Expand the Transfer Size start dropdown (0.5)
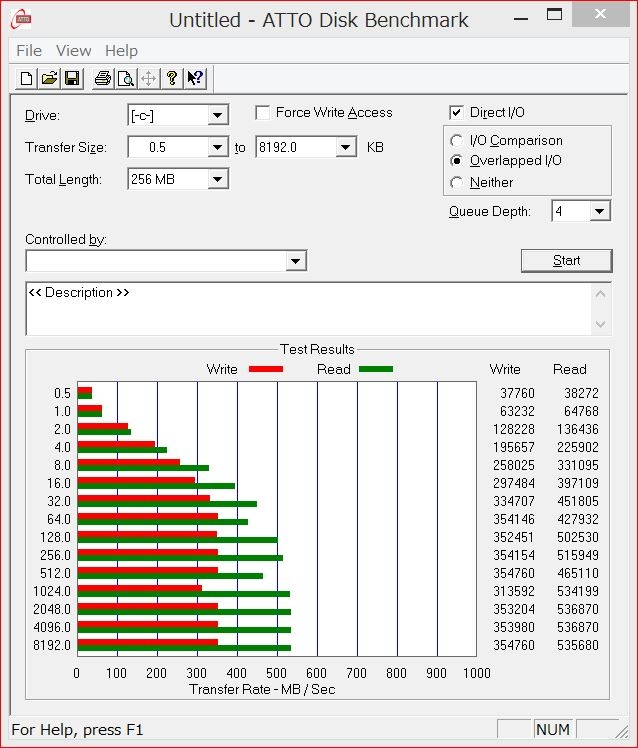 [x=218, y=147]
